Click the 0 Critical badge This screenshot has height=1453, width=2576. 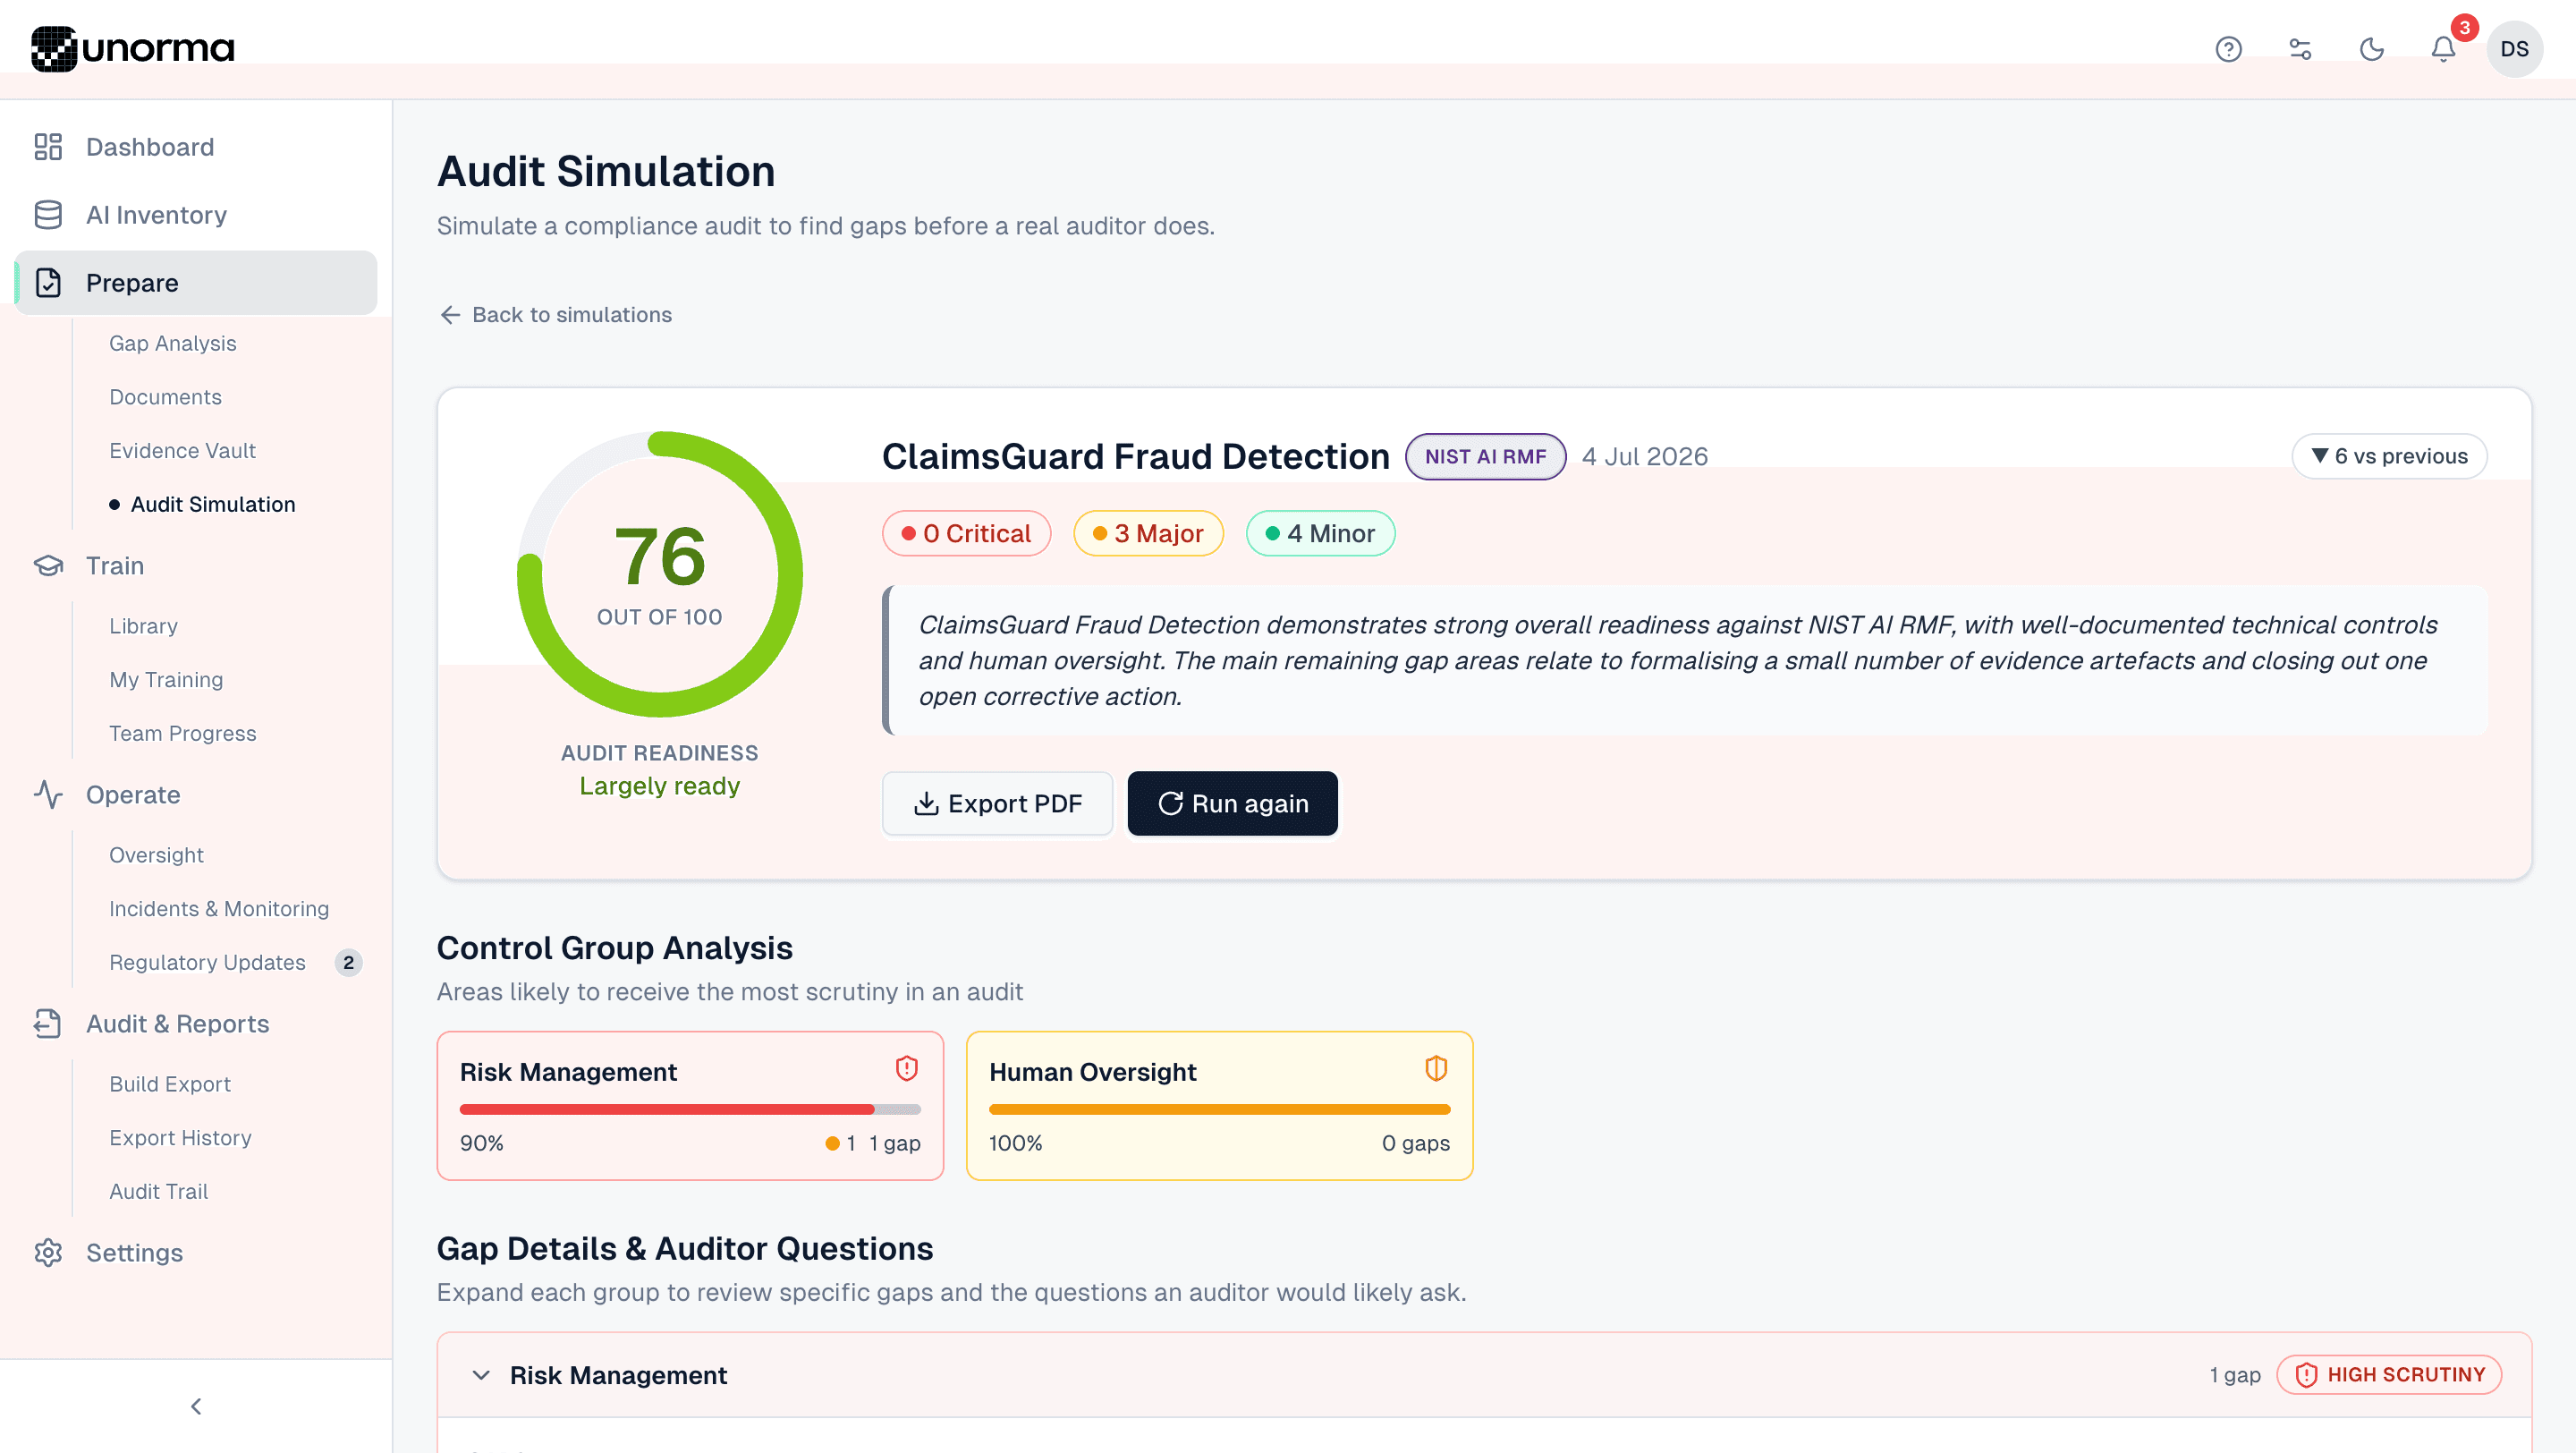point(966,533)
